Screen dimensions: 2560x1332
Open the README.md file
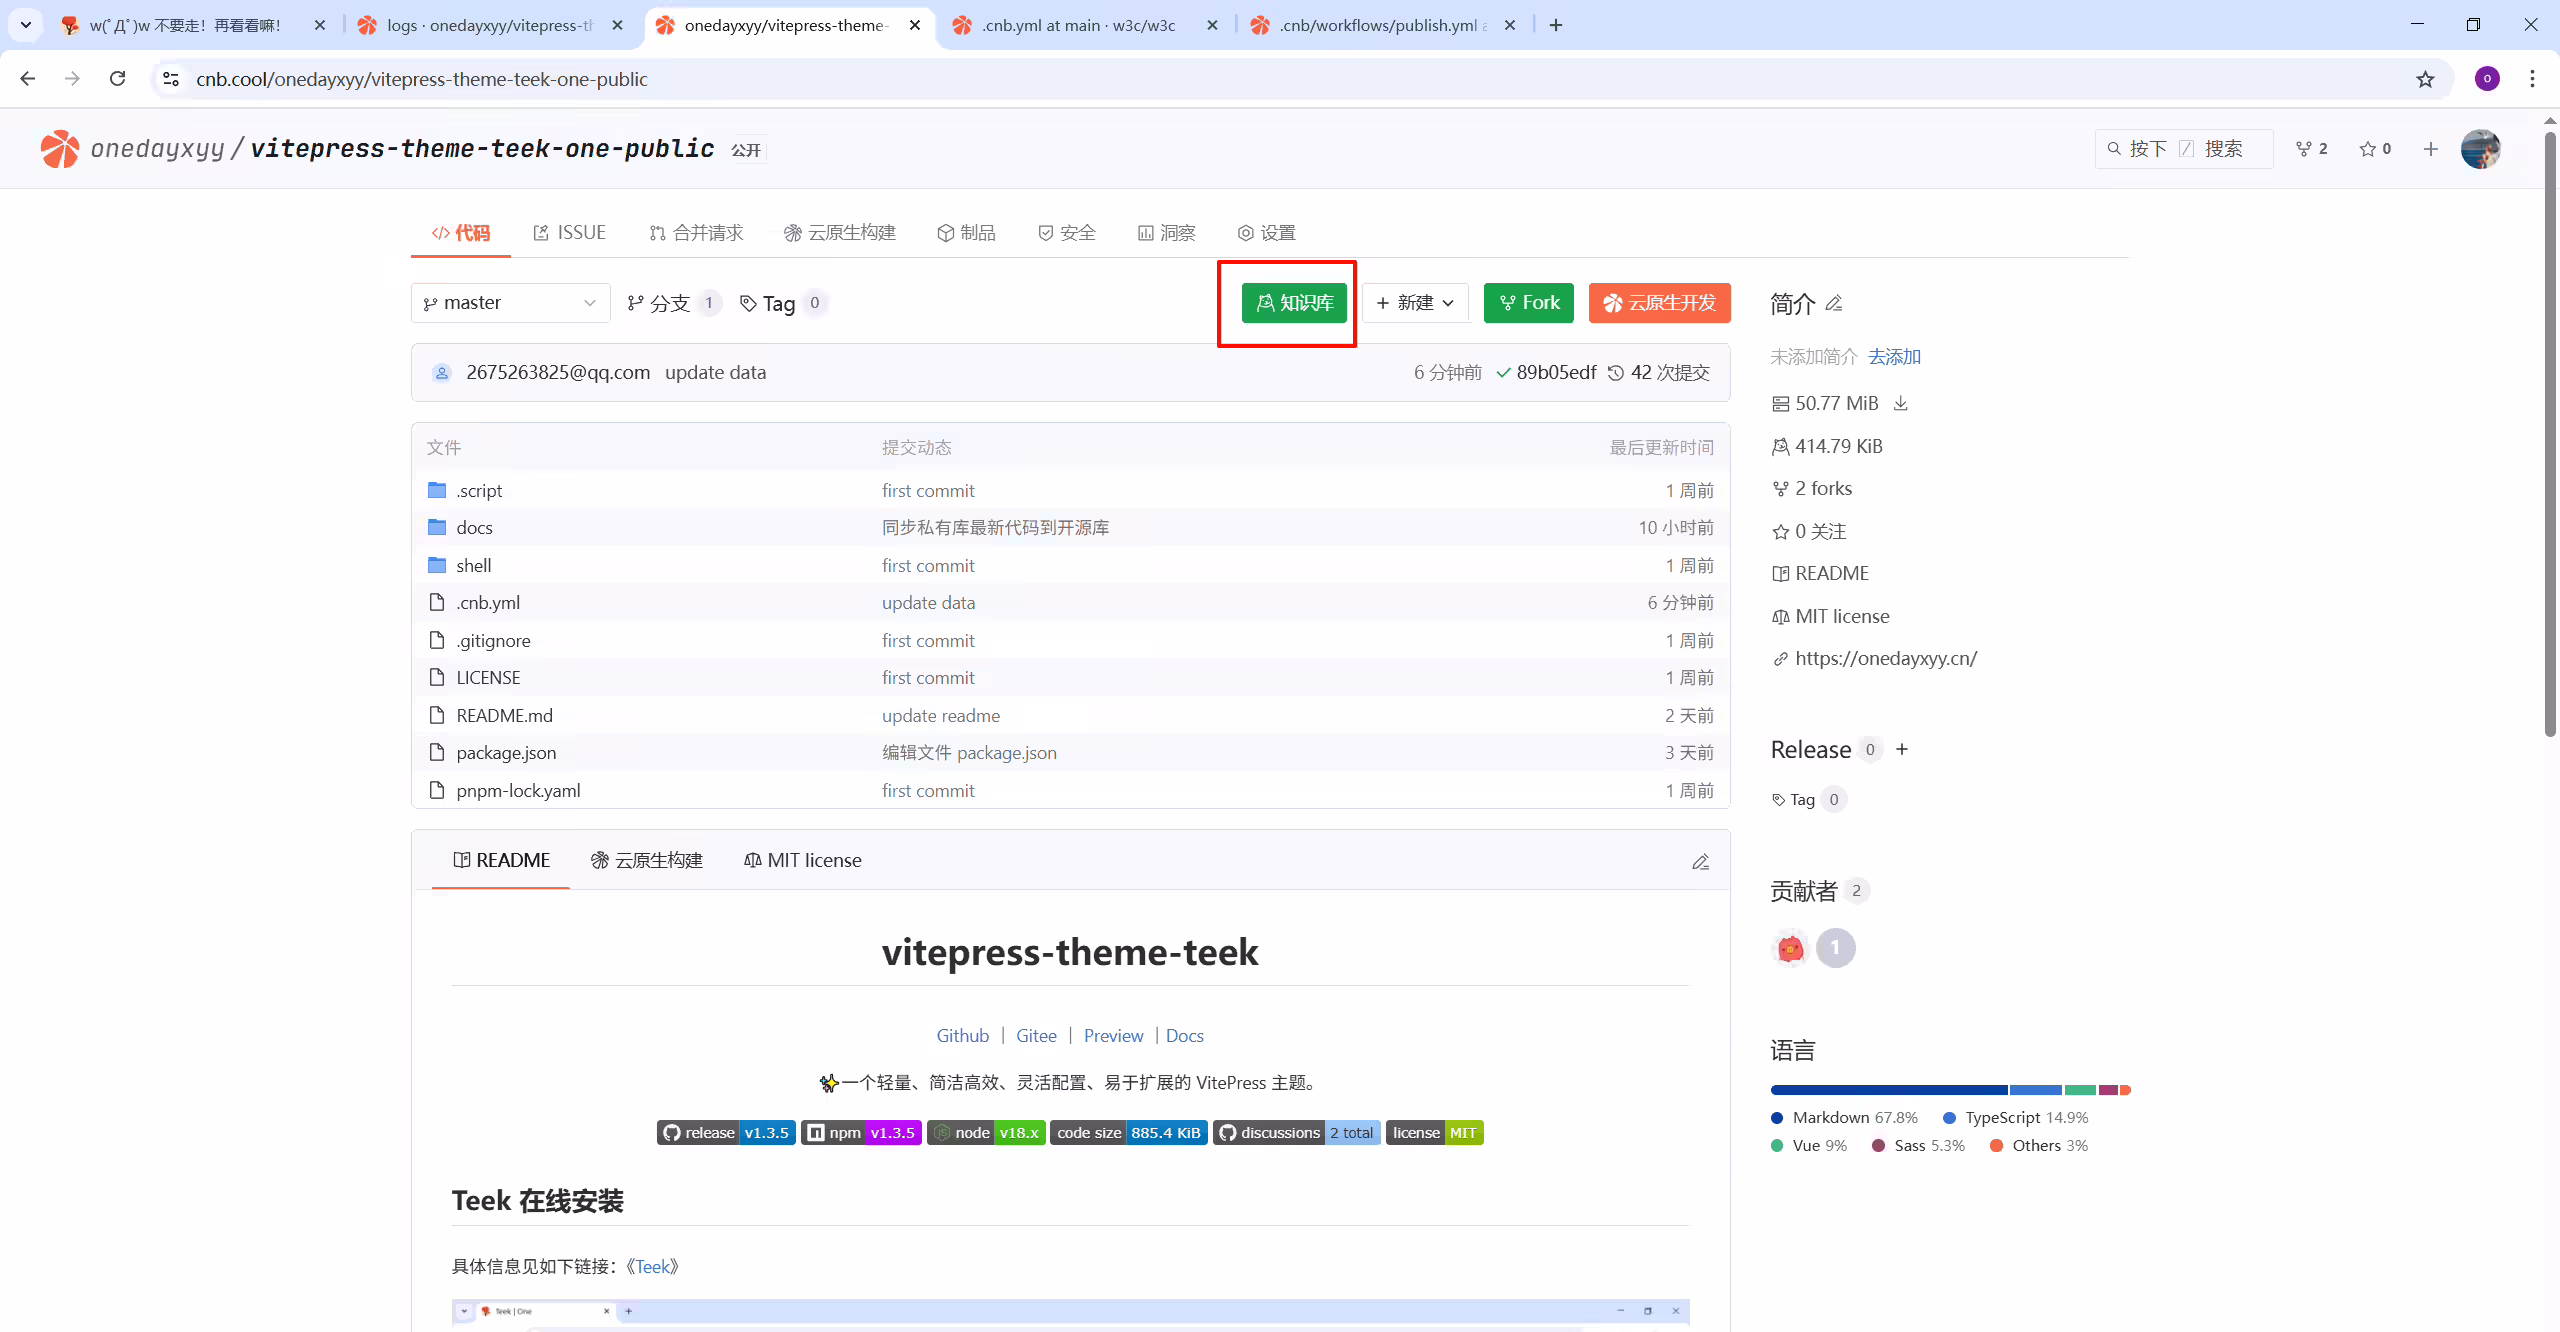tap(504, 716)
